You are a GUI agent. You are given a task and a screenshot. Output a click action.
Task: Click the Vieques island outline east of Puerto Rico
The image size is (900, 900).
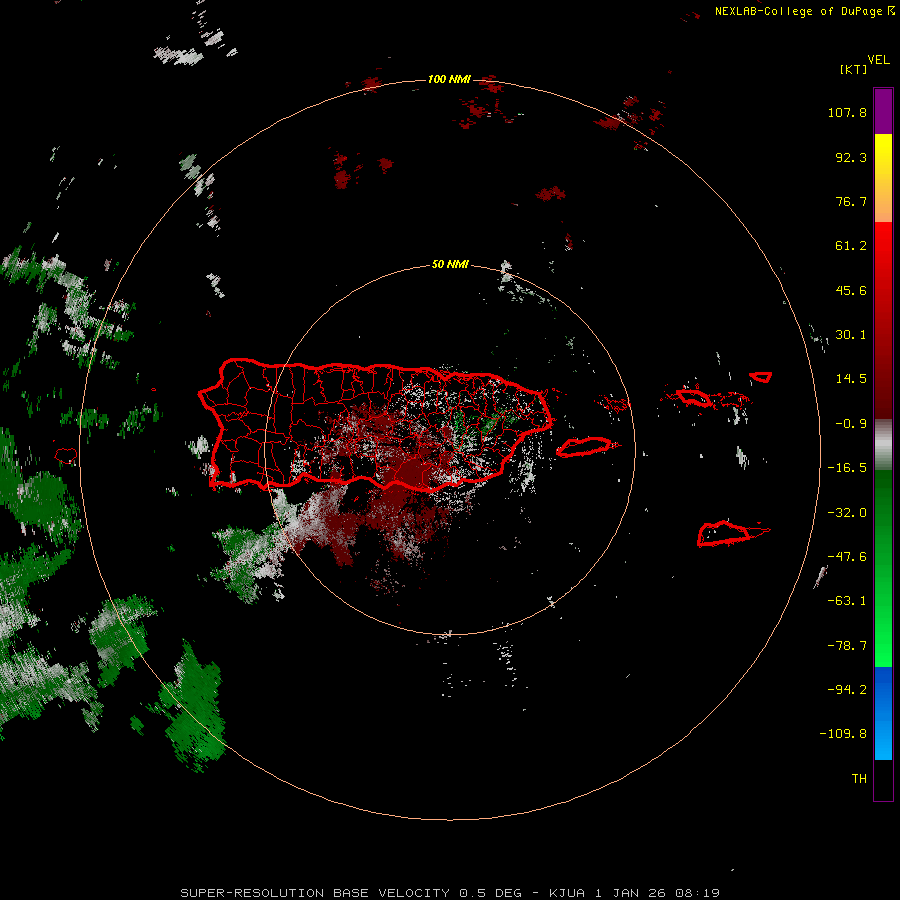click(585, 447)
